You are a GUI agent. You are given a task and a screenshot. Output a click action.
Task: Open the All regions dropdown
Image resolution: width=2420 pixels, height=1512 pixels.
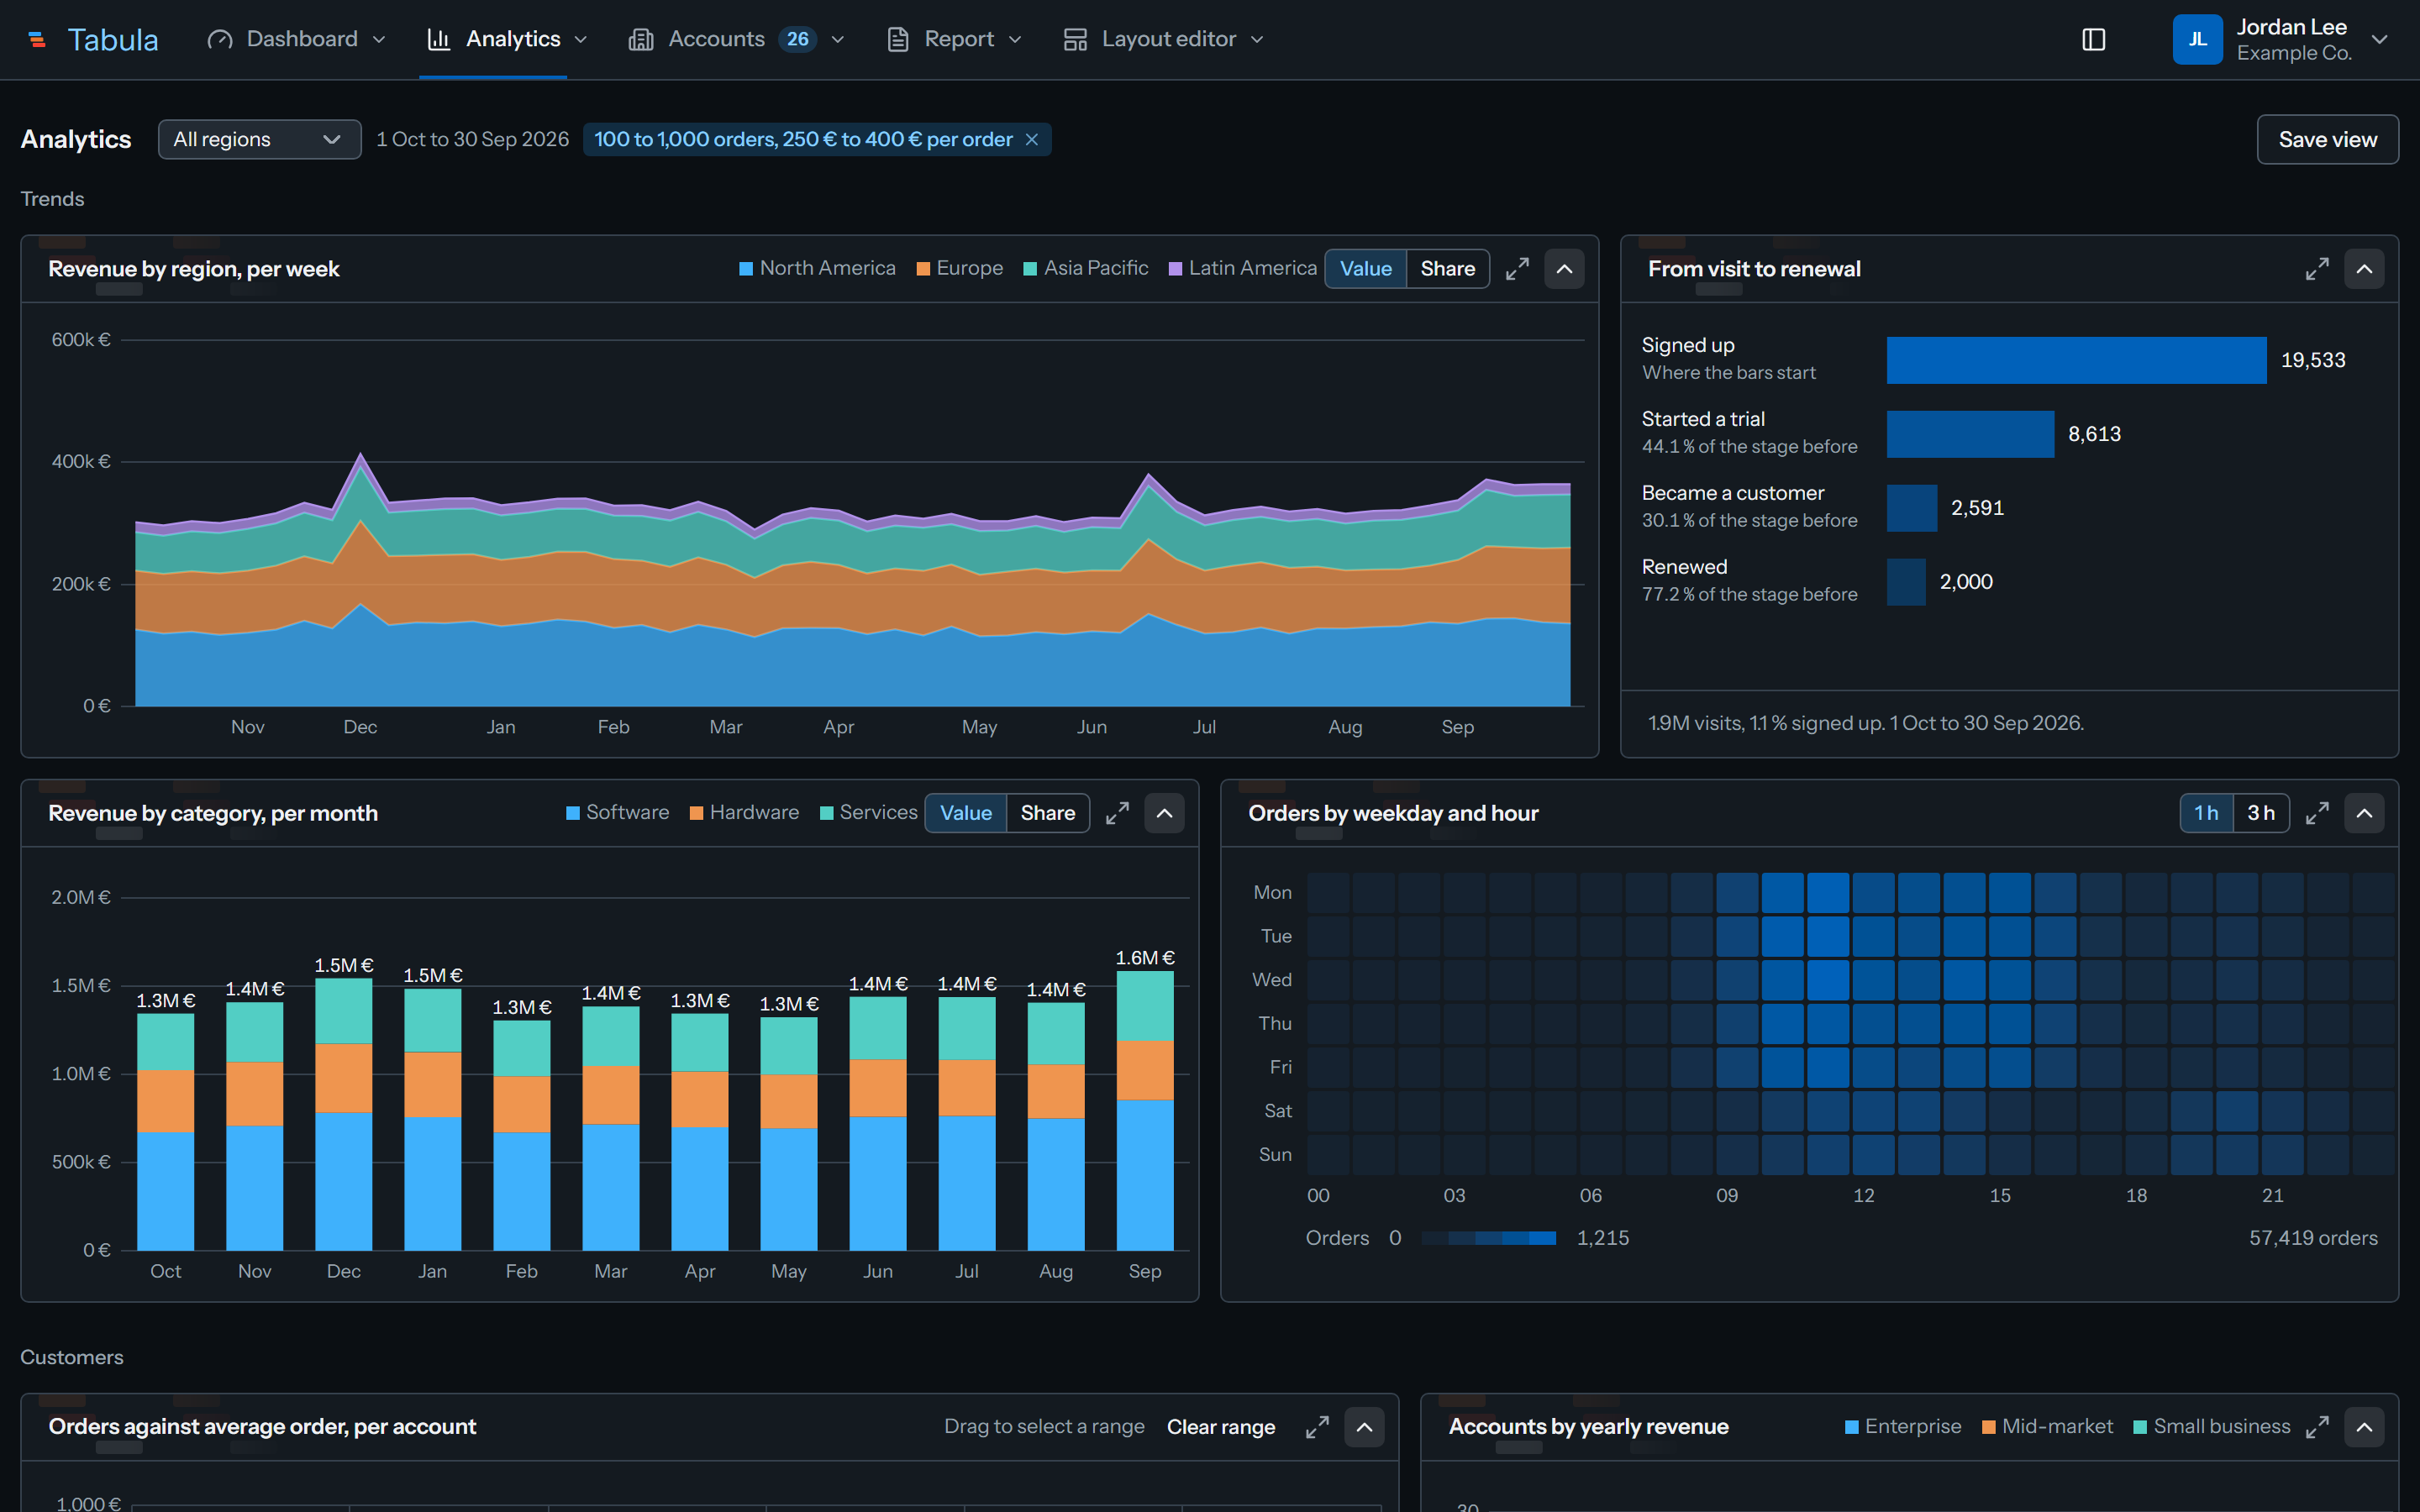[x=260, y=139]
